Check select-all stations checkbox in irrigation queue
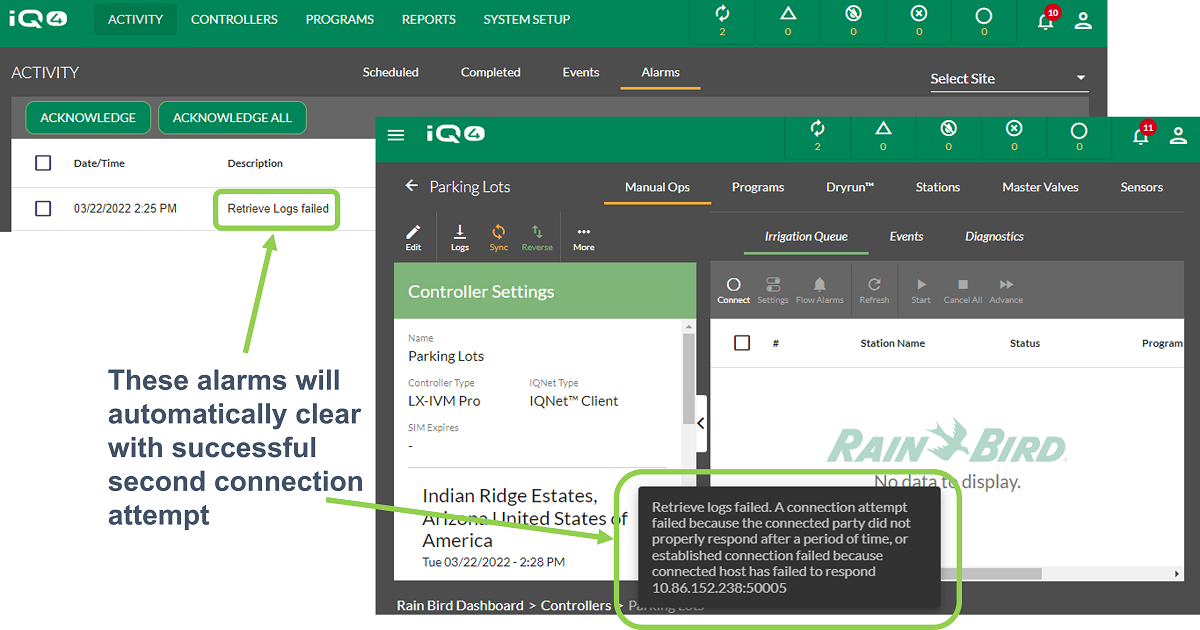Image resolution: width=1200 pixels, height=630 pixels. [742, 343]
